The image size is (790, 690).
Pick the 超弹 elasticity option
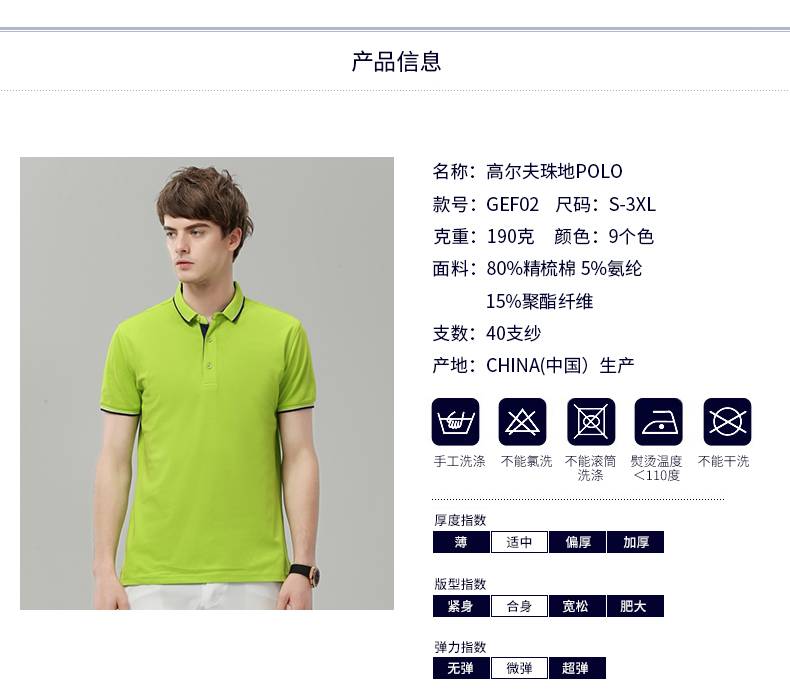(577, 668)
